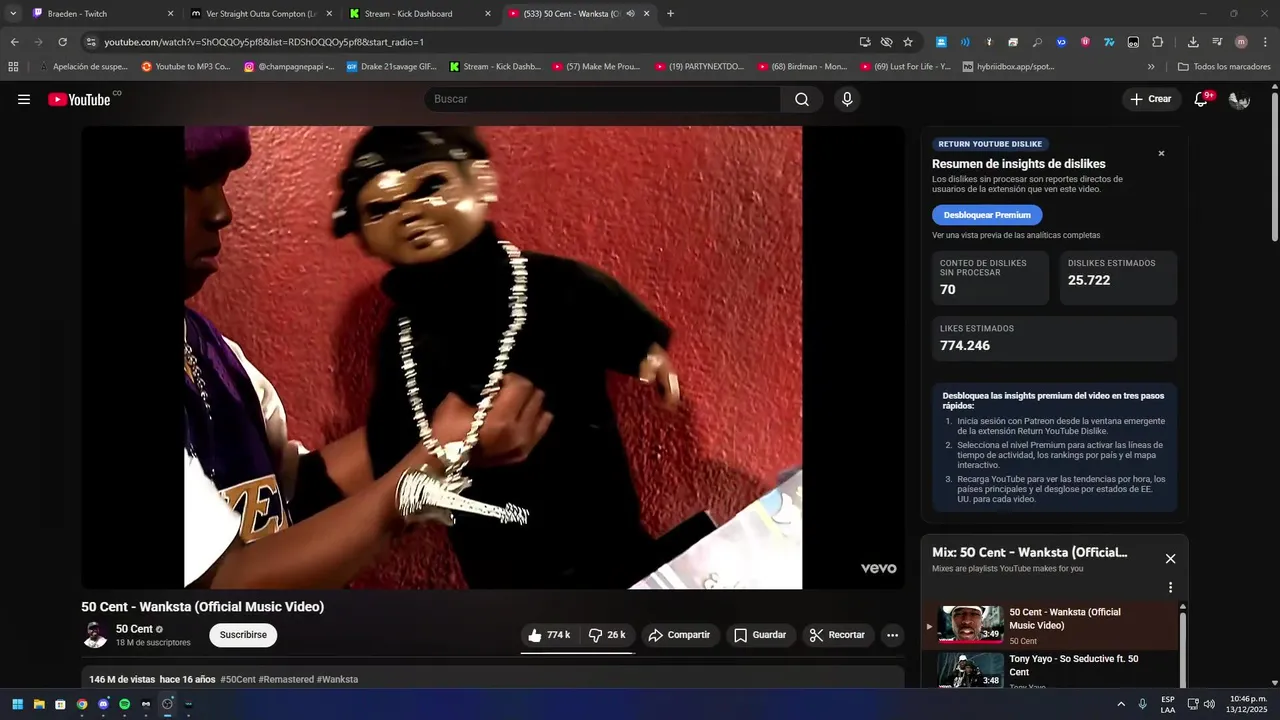This screenshot has height=720, width=1280.
Task: Open Todos los marcadores folder
Action: pos(1224,67)
